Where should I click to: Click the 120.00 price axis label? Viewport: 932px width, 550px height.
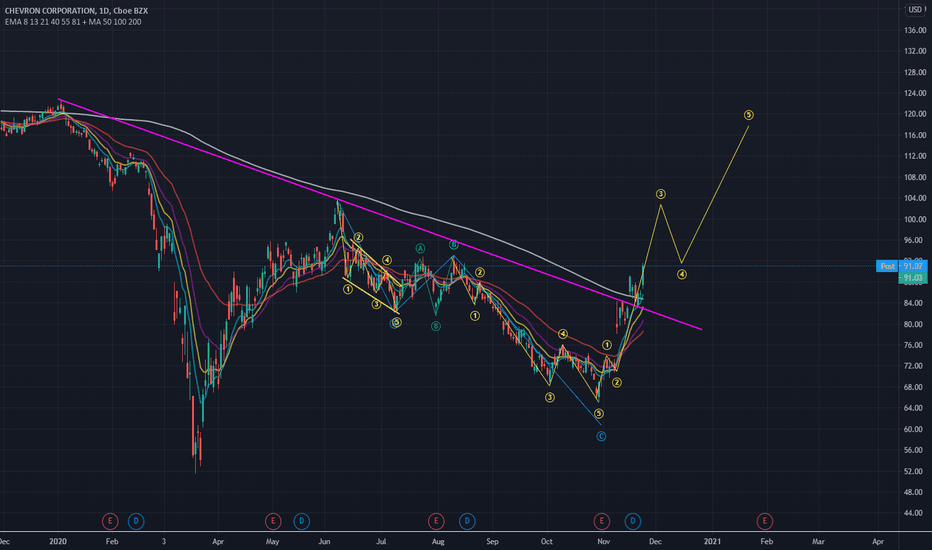tap(915, 114)
